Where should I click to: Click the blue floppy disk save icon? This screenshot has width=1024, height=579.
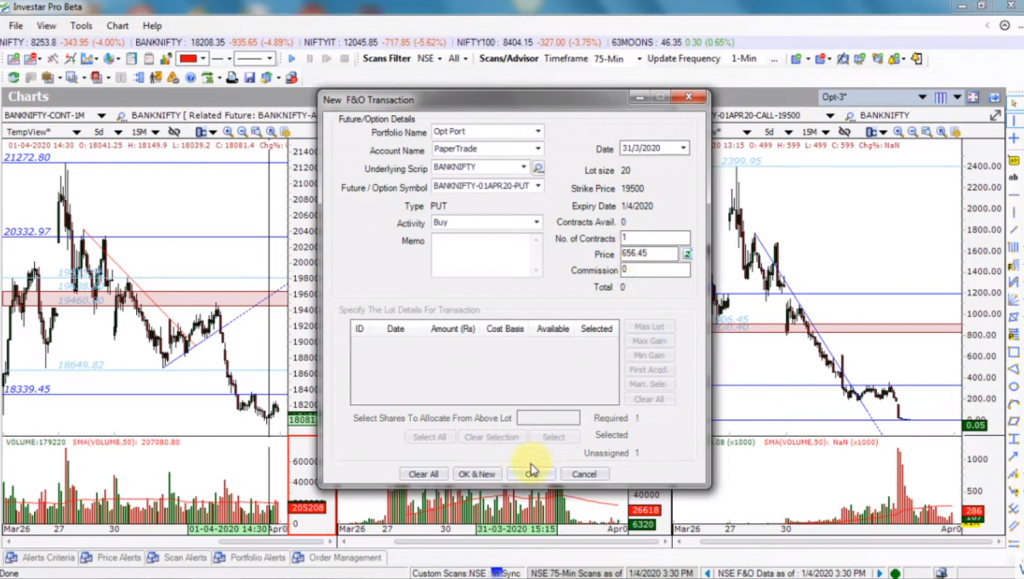pos(249,78)
